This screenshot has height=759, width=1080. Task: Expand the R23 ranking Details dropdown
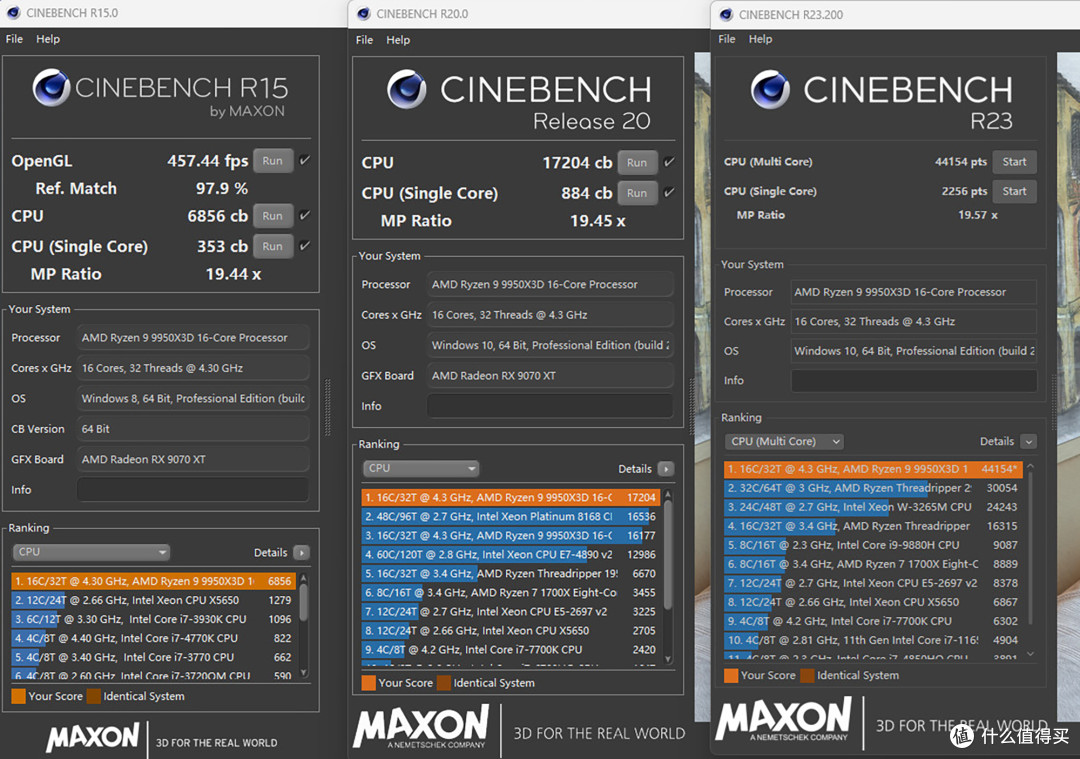click(x=1028, y=441)
